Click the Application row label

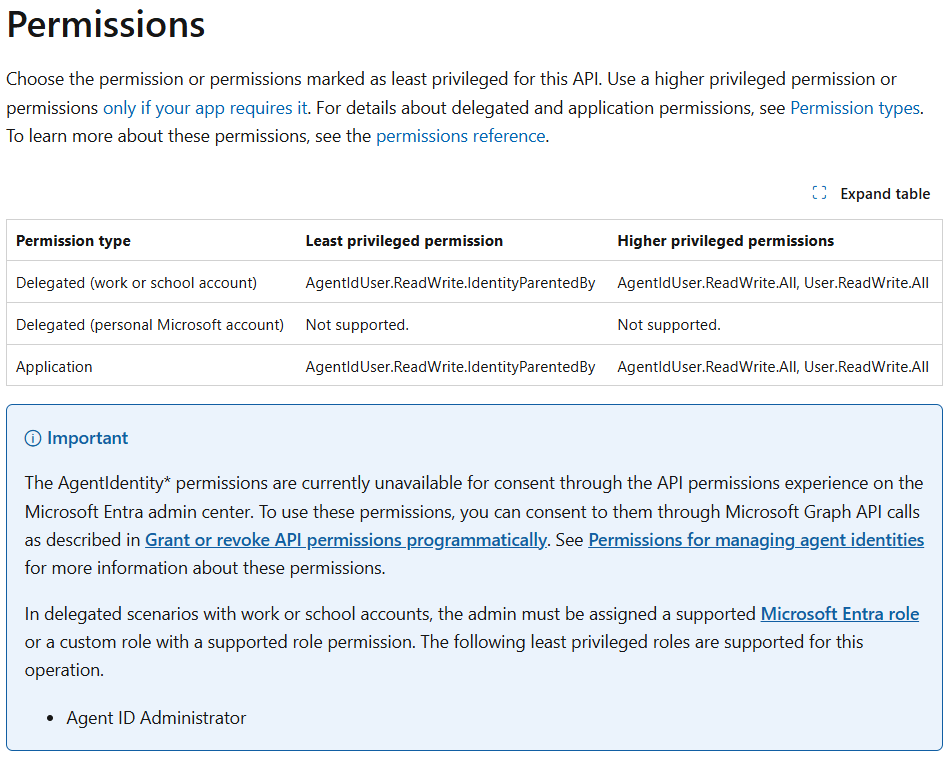[x=54, y=367]
